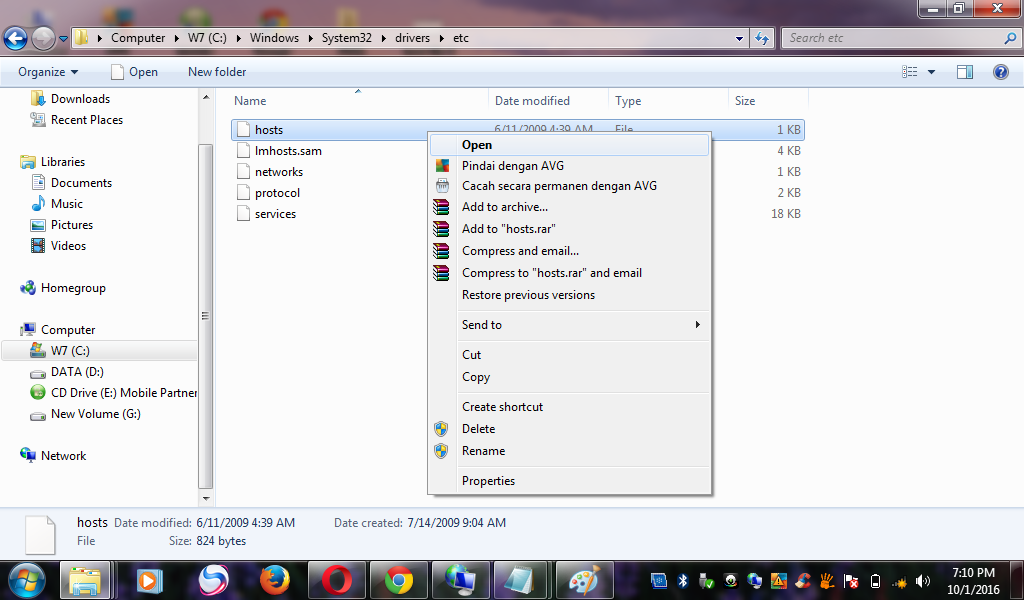Choose Copy from the context menu
1024x600 pixels.
click(569, 377)
